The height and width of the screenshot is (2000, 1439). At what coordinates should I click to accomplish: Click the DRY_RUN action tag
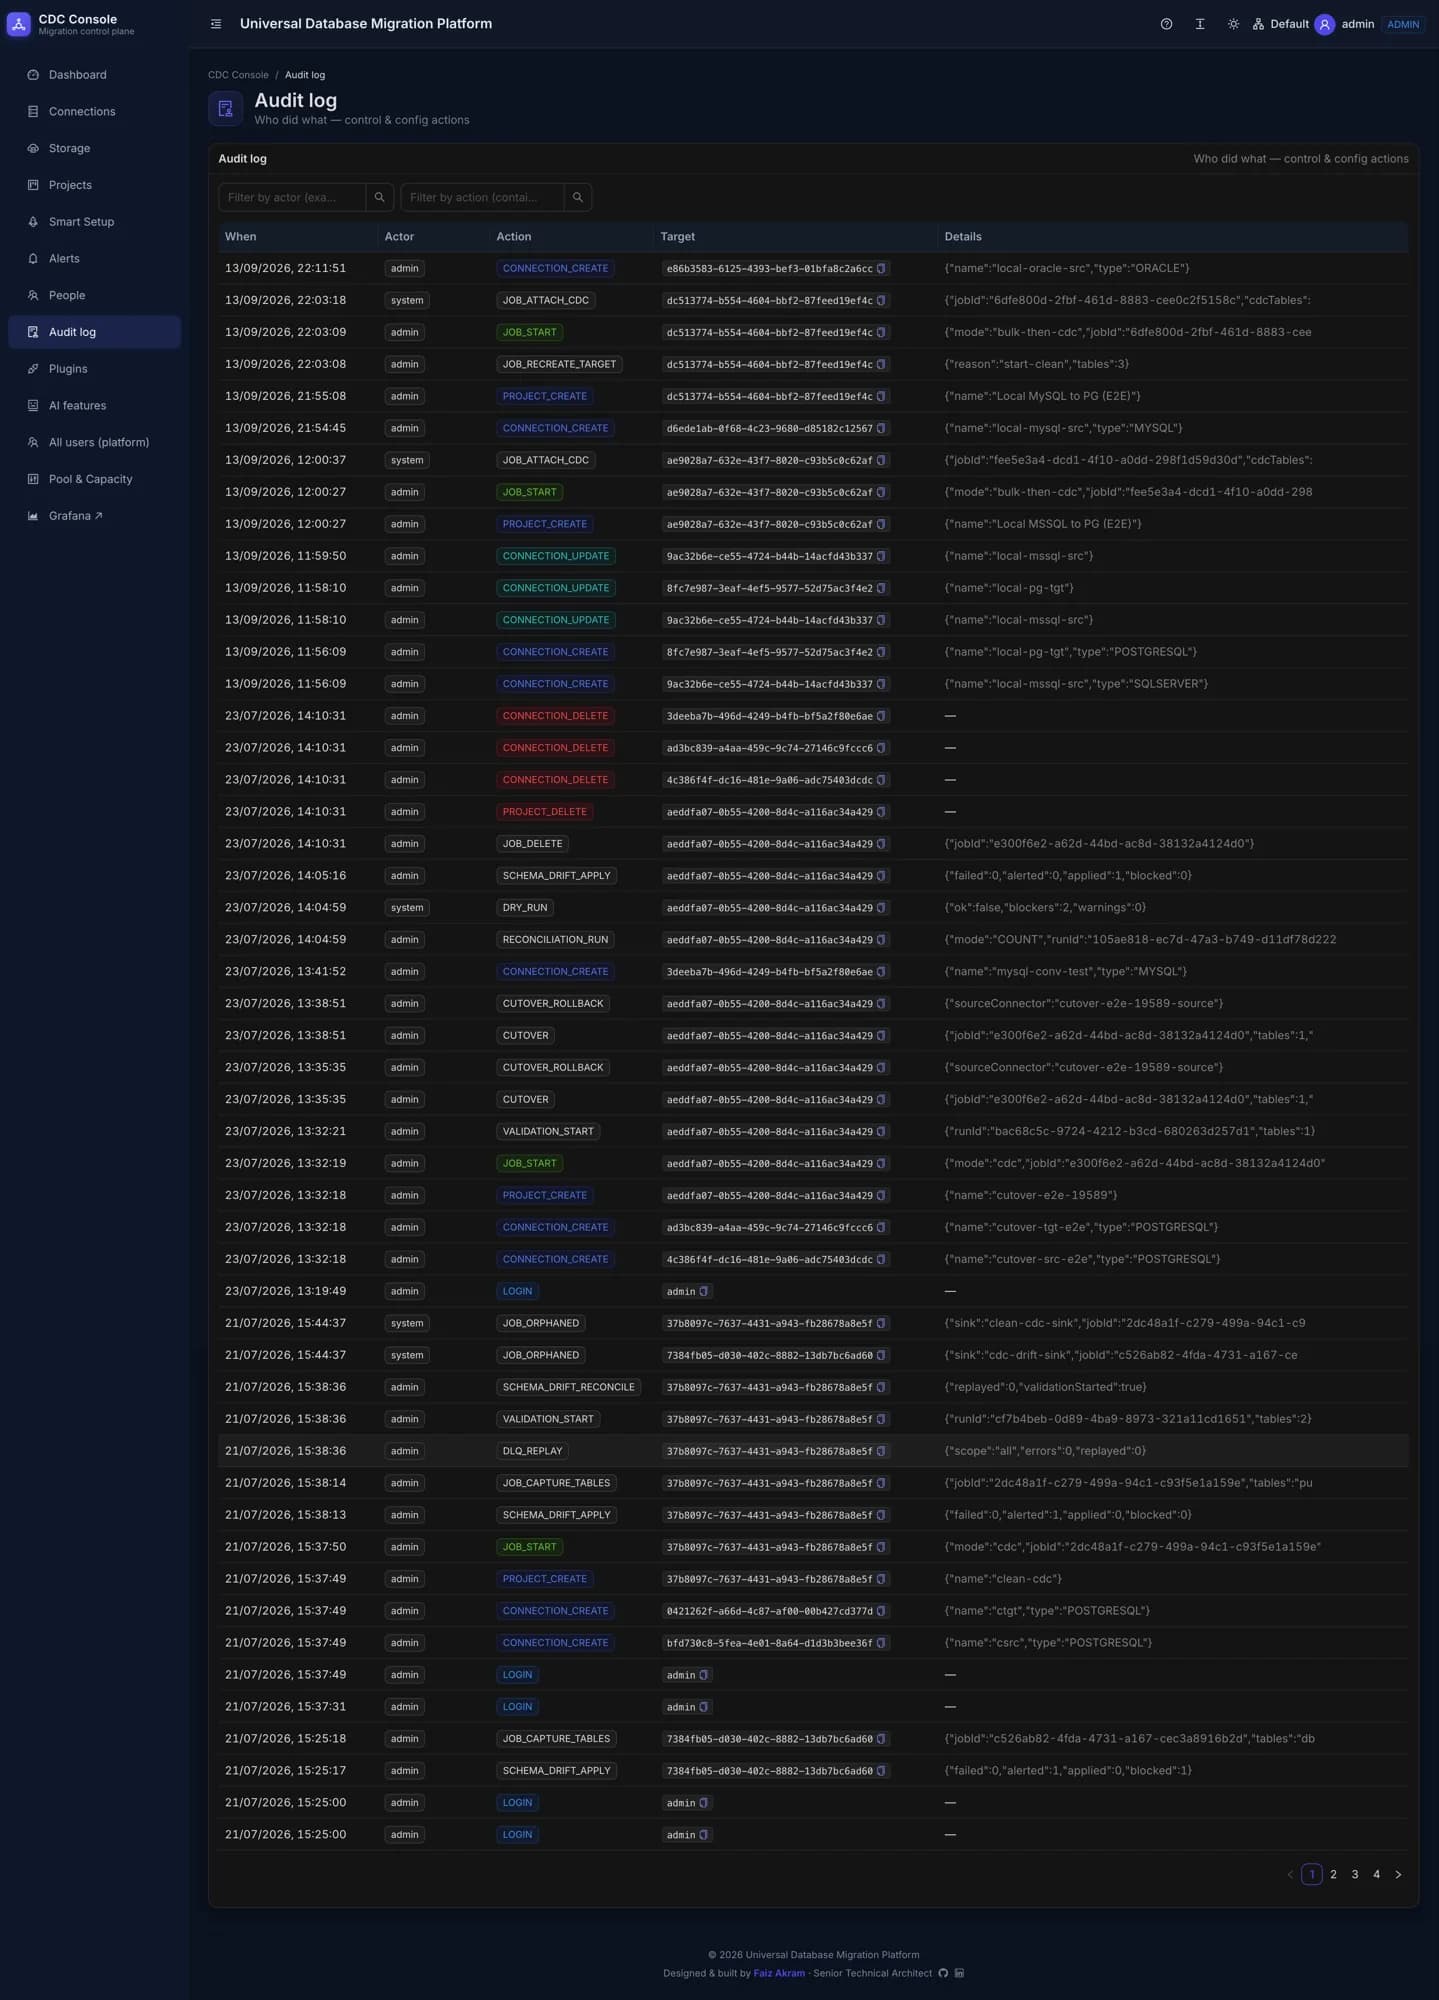[x=525, y=908]
